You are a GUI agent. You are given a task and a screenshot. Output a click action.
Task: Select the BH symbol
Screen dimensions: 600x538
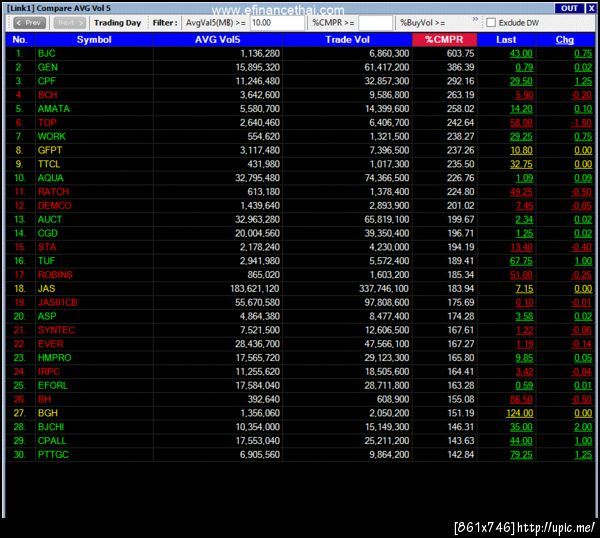(44, 399)
